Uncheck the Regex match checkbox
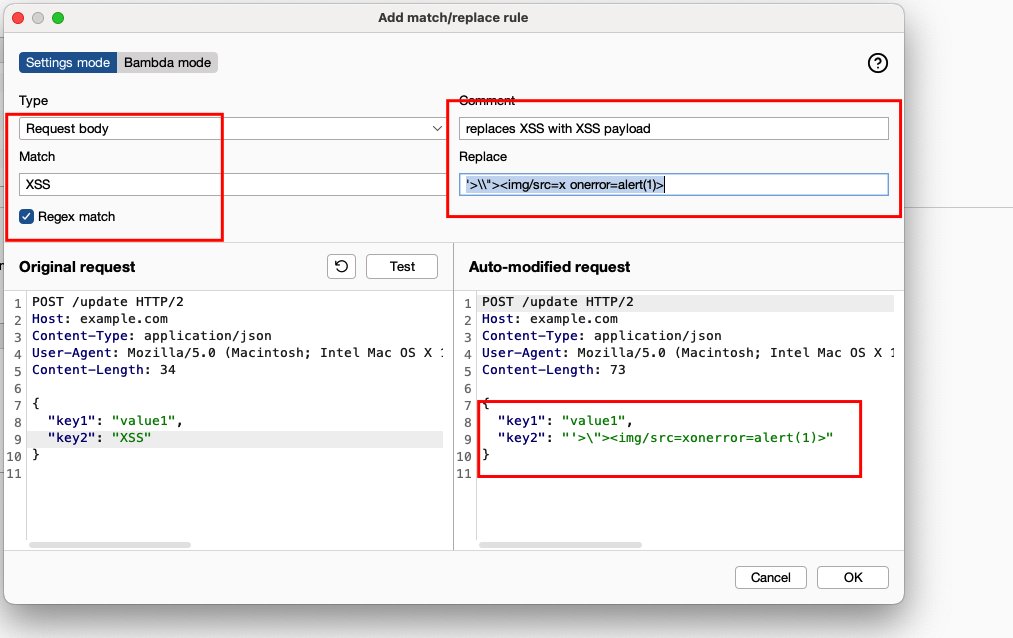The width and height of the screenshot is (1013, 638). click(x=26, y=216)
